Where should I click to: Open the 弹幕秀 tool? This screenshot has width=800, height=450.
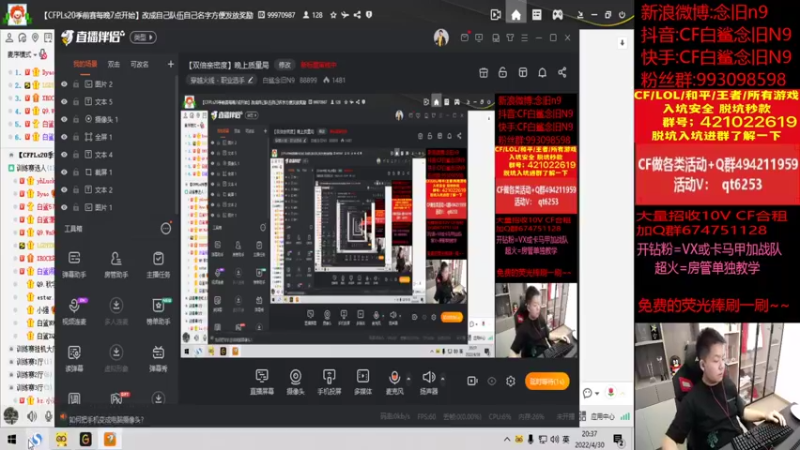(158, 358)
